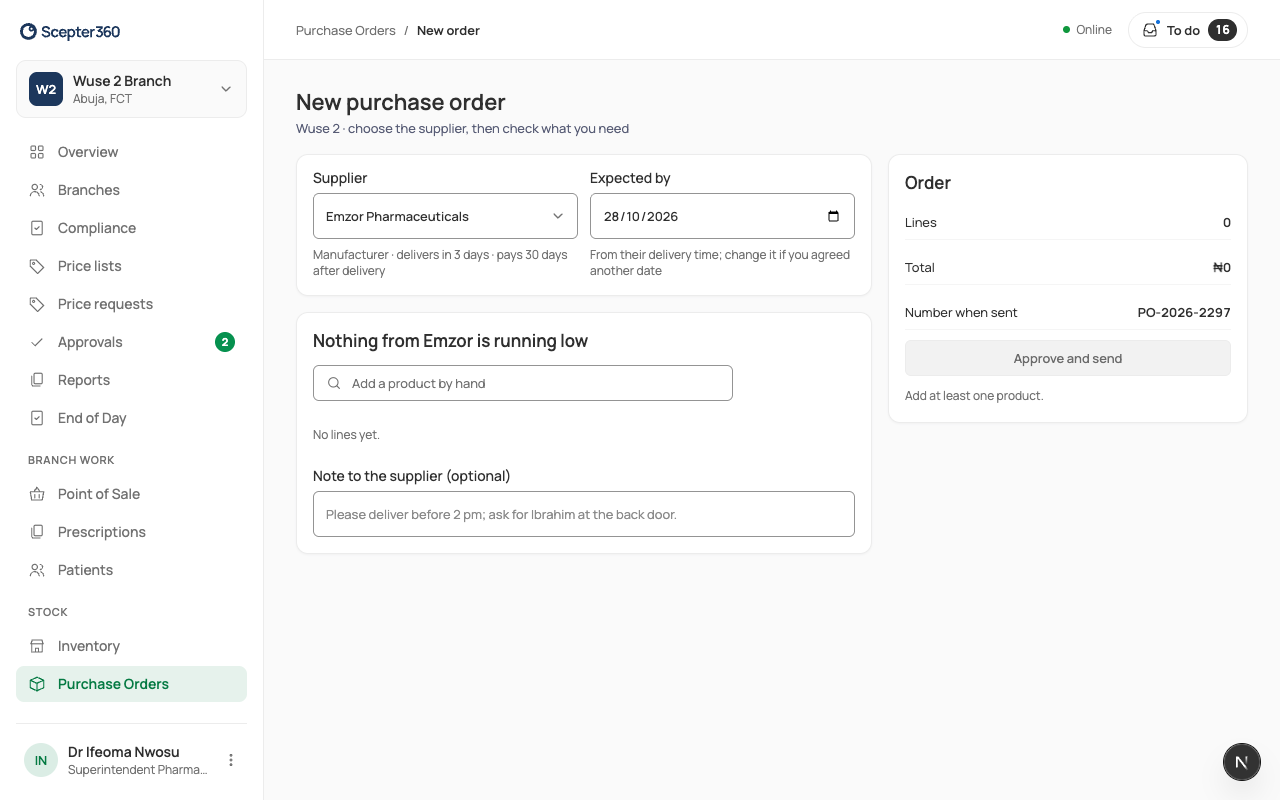Click the Reports document icon
Viewport: 1280px width, 800px height.
click(x=37, y=380)
